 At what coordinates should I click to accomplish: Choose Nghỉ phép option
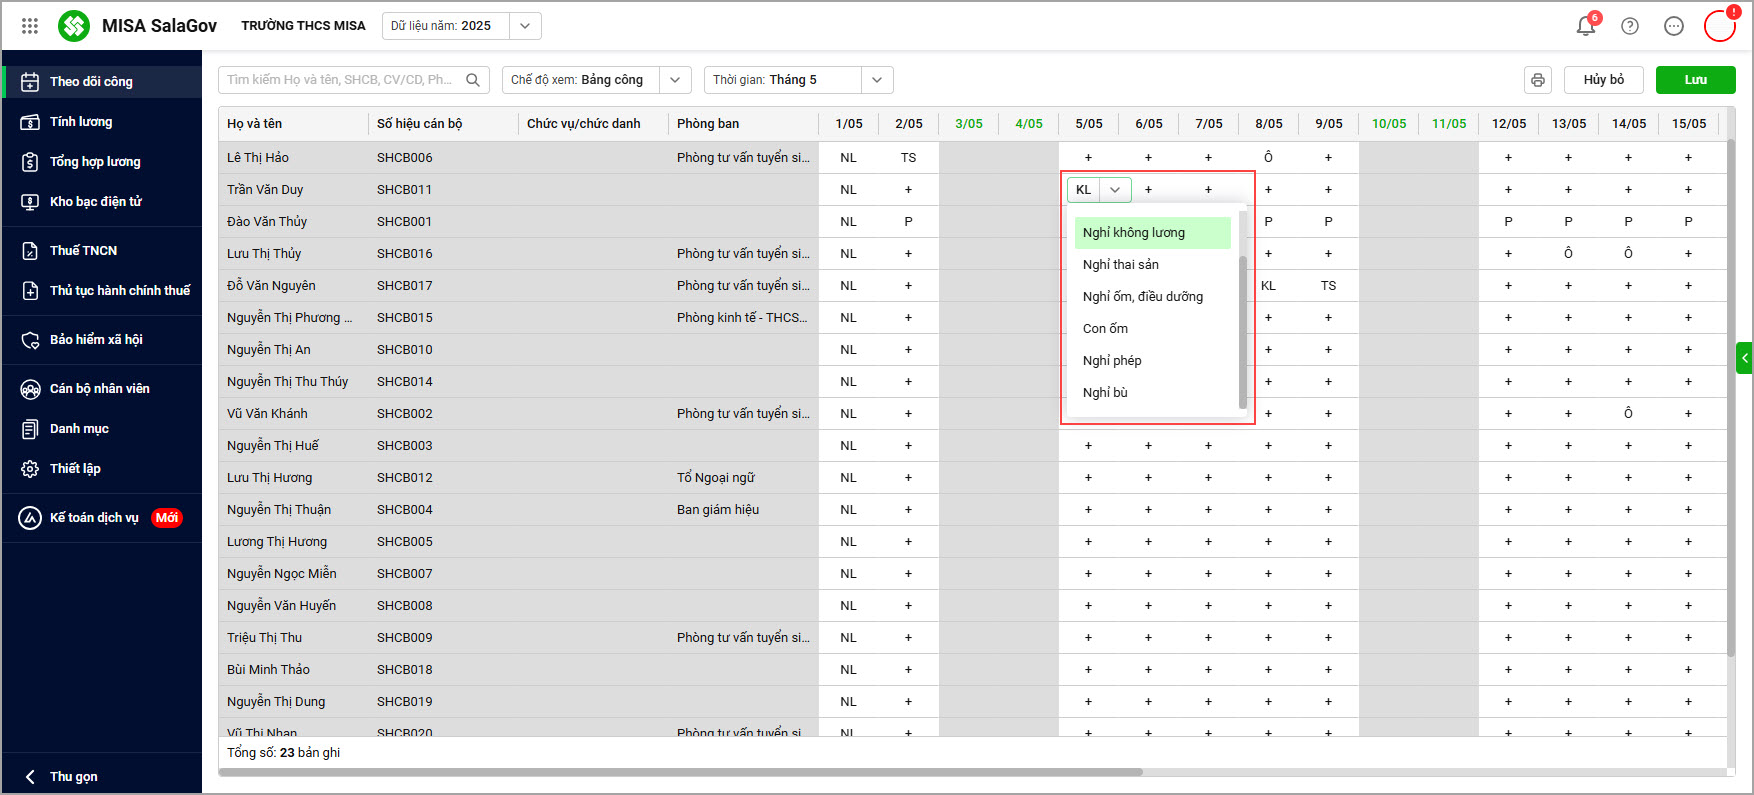pos(1112,361)
